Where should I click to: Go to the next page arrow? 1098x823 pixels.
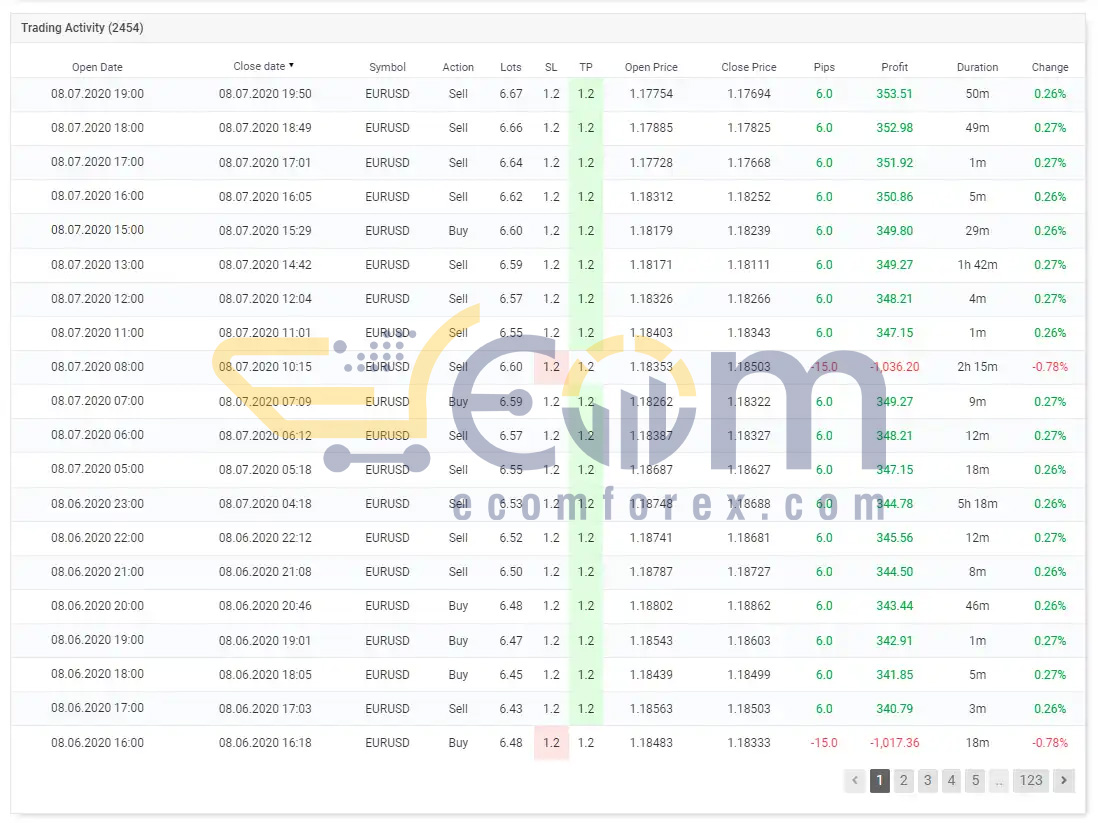[x=1064, y=780]
